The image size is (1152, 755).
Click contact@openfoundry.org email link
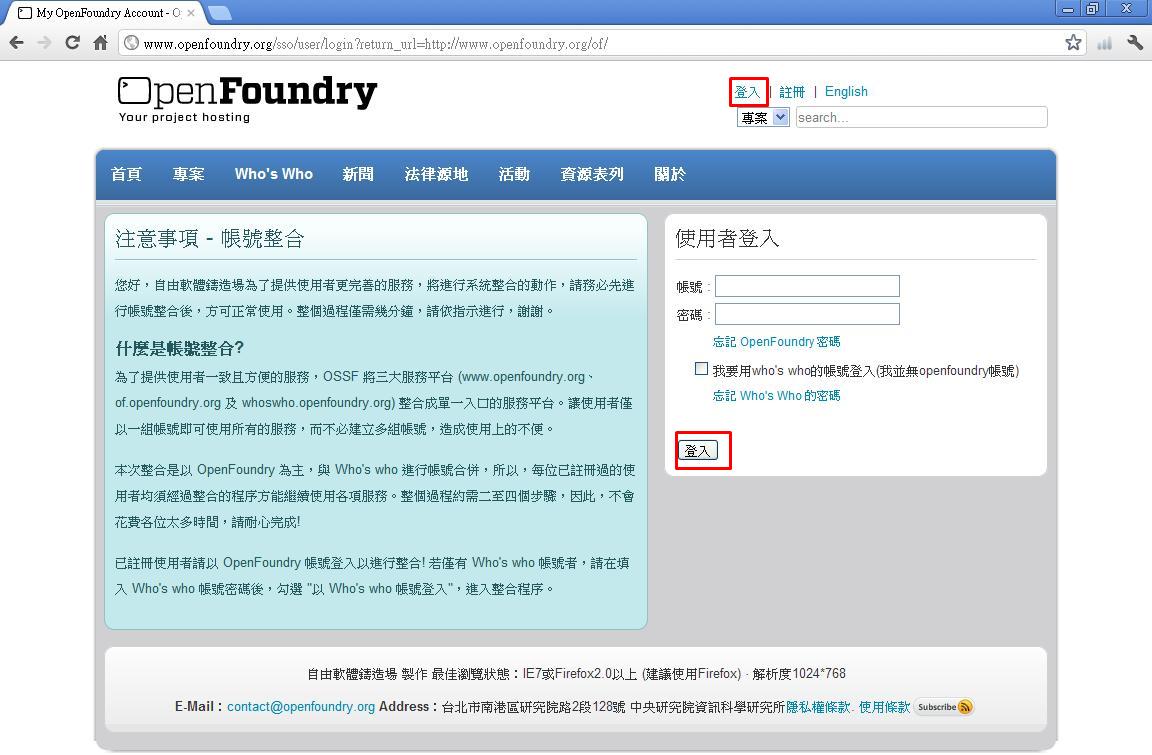300,707
